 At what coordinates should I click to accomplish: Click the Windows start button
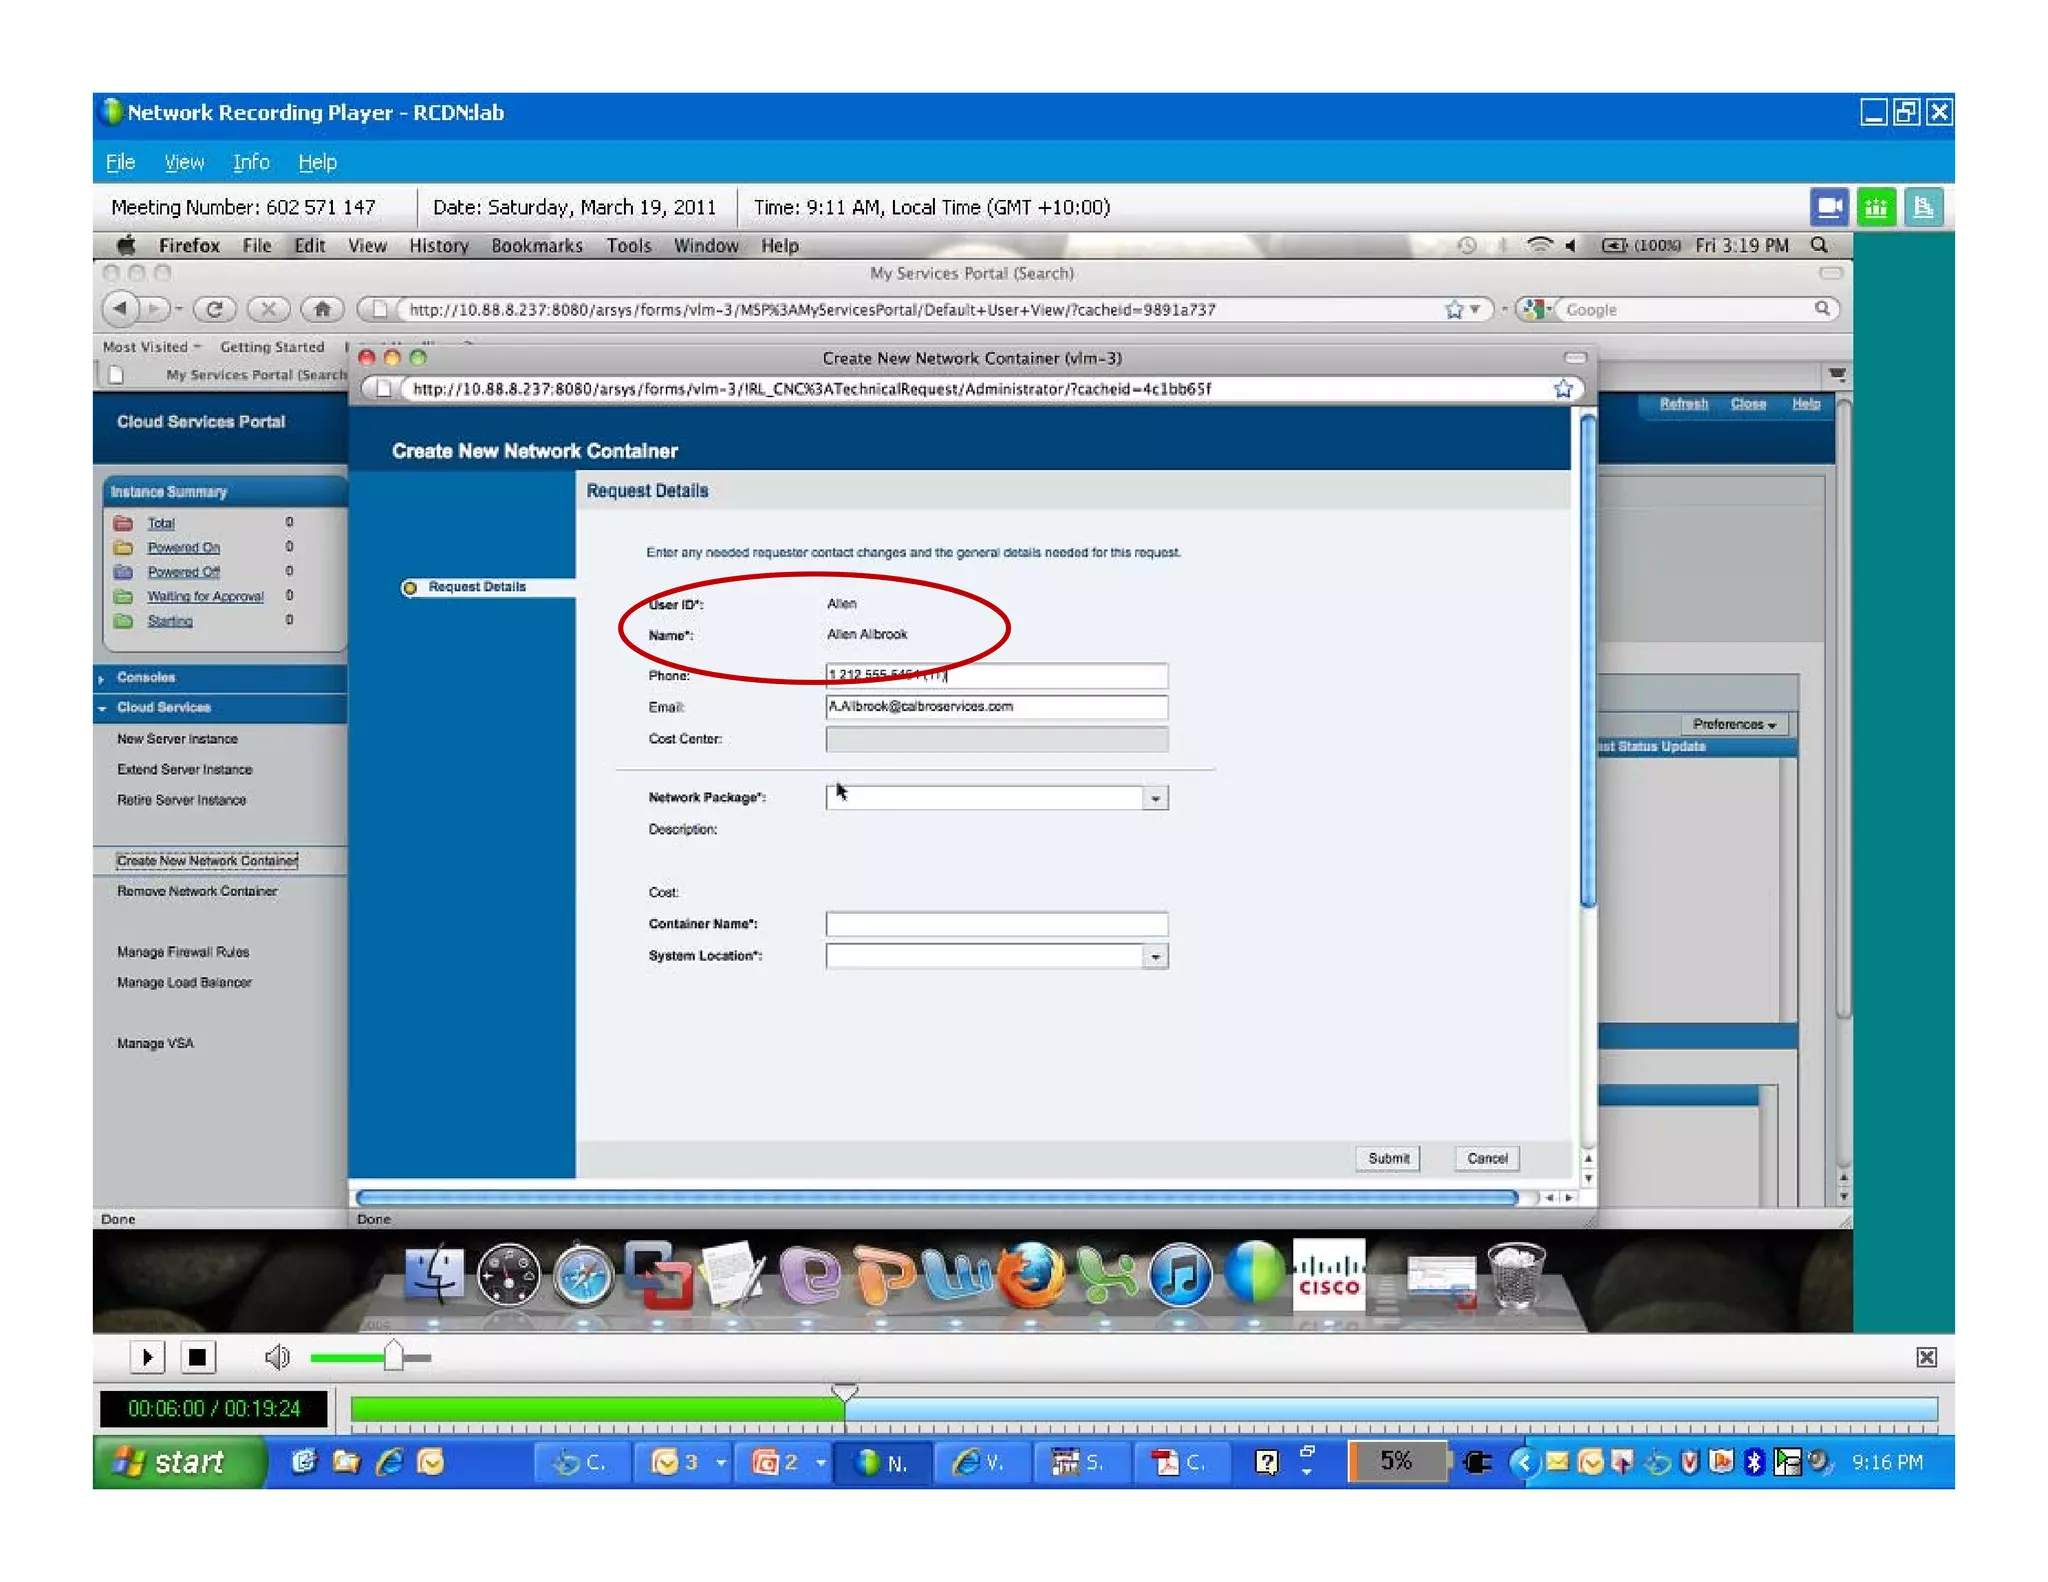[x=179, y=1462]
